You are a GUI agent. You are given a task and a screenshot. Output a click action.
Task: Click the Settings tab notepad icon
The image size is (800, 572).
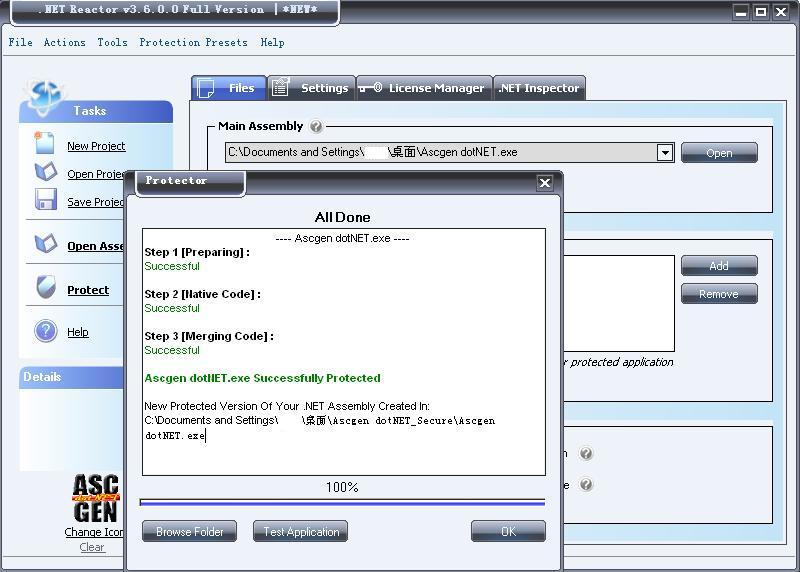[x=280, y=87]
